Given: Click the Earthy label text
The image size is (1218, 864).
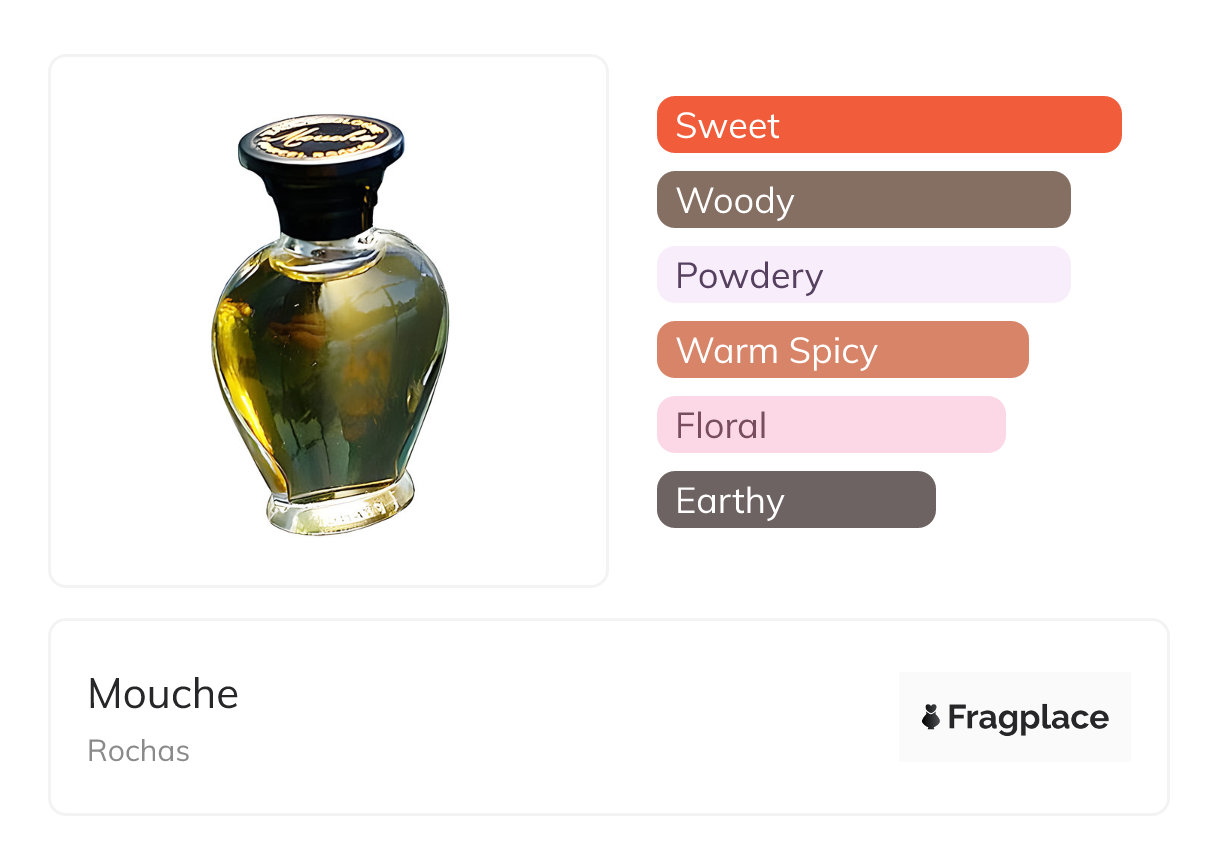Looking at the screenshot, I should (x=730, y=501).
